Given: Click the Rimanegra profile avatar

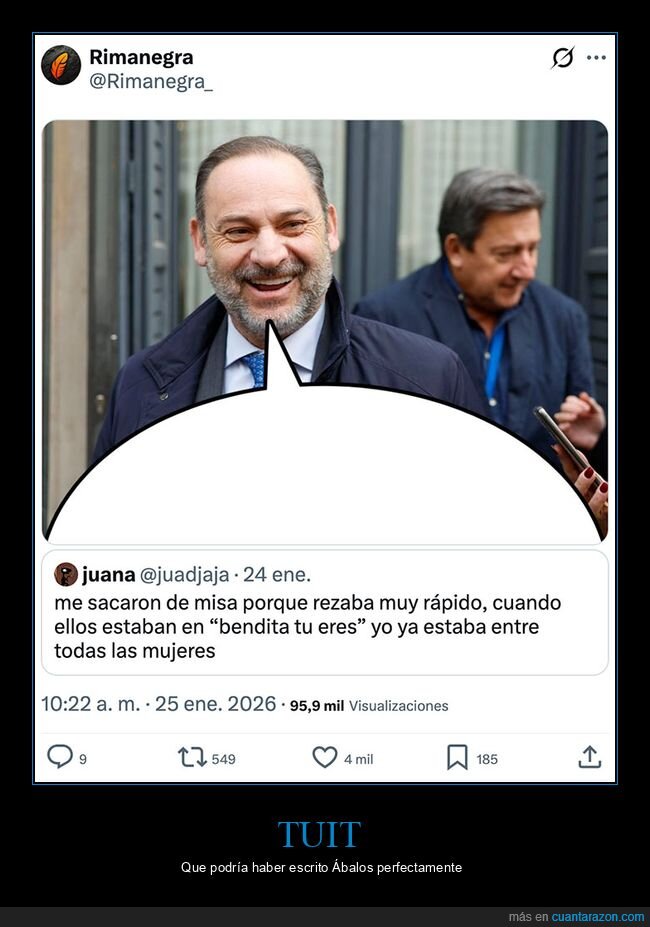Looking at the screenshot, I should pos(61,65).
